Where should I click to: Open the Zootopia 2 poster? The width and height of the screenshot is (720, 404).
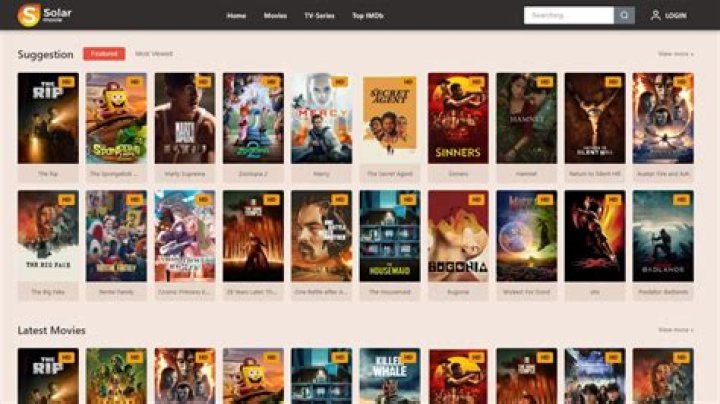(x=253, y=118)
